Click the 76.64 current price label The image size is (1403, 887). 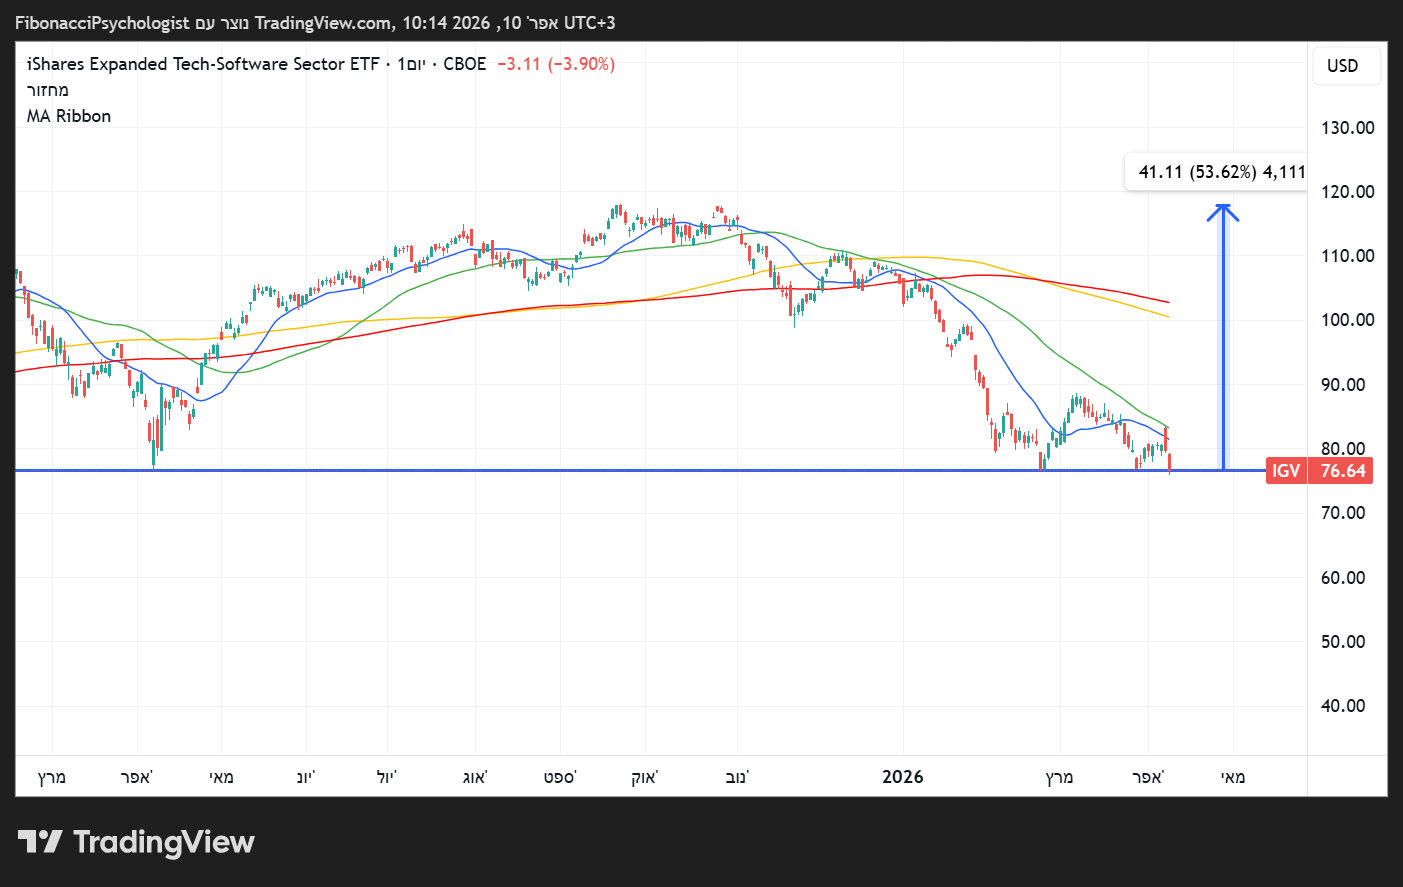[x=1342, y=471]
